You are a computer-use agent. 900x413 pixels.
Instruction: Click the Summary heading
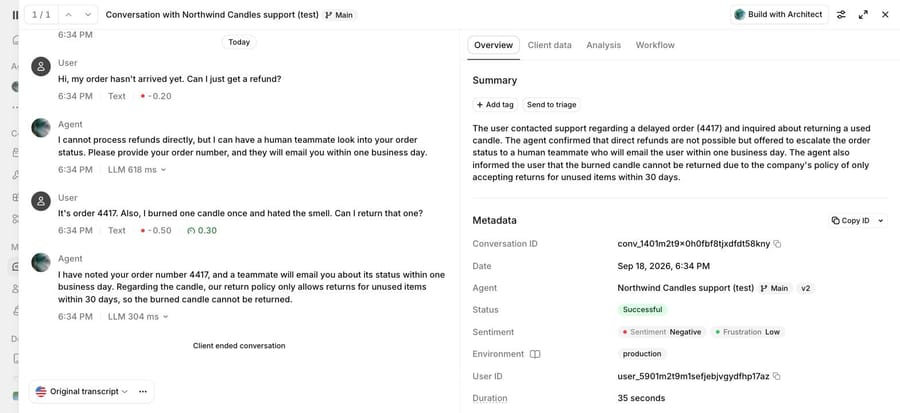(494, 80)
